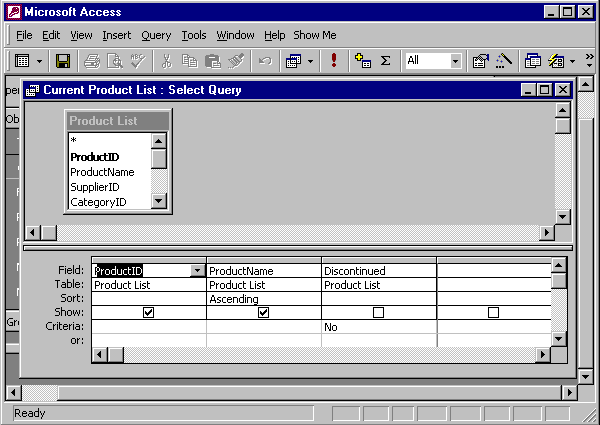Image resolution: width=600 pixels, height=425 pixels.
Task: Open the Show Me menu
Action: click(315, 35)
